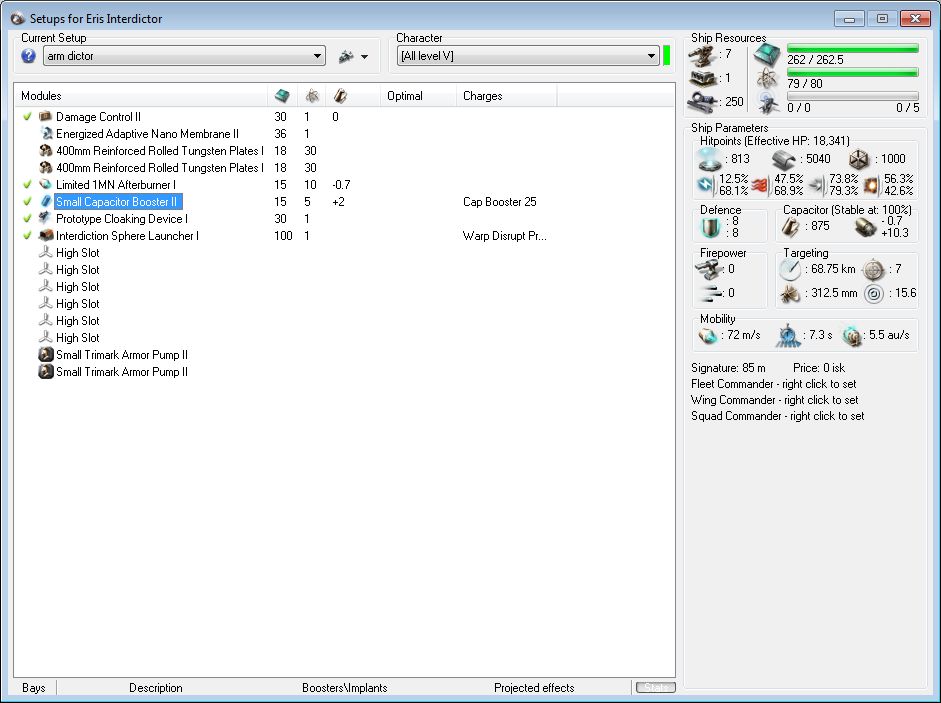Image resolution: width=941 pixels, height=703 pixels.
Task: Toggle the Limited 1MN Afterburner I active checkmark
Action: (x=27, y=184)
